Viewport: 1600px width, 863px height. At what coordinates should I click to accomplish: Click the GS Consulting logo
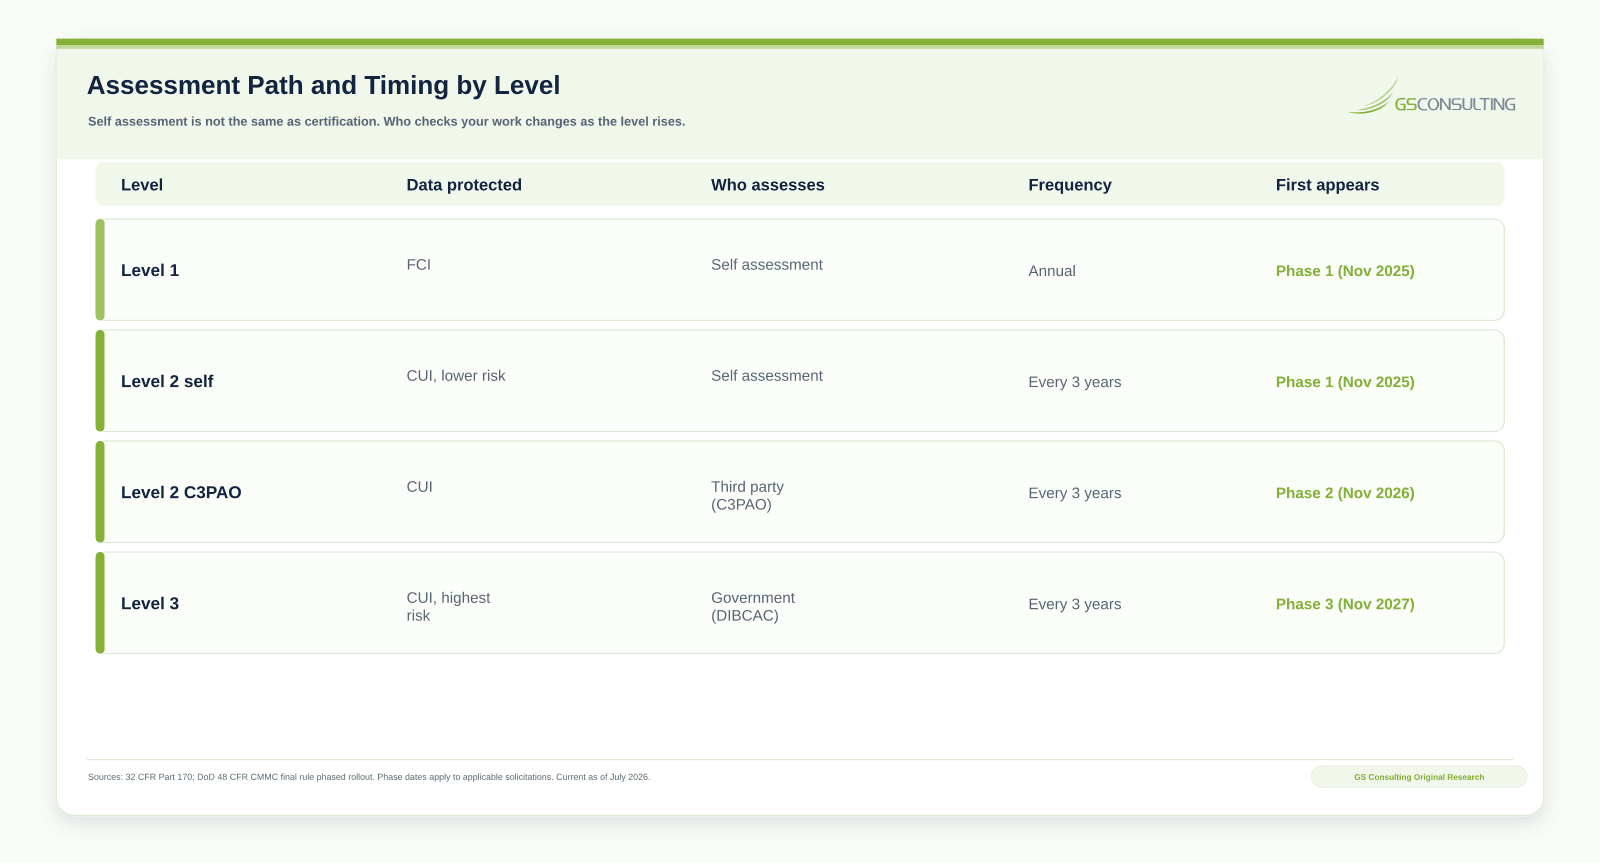1432,97
